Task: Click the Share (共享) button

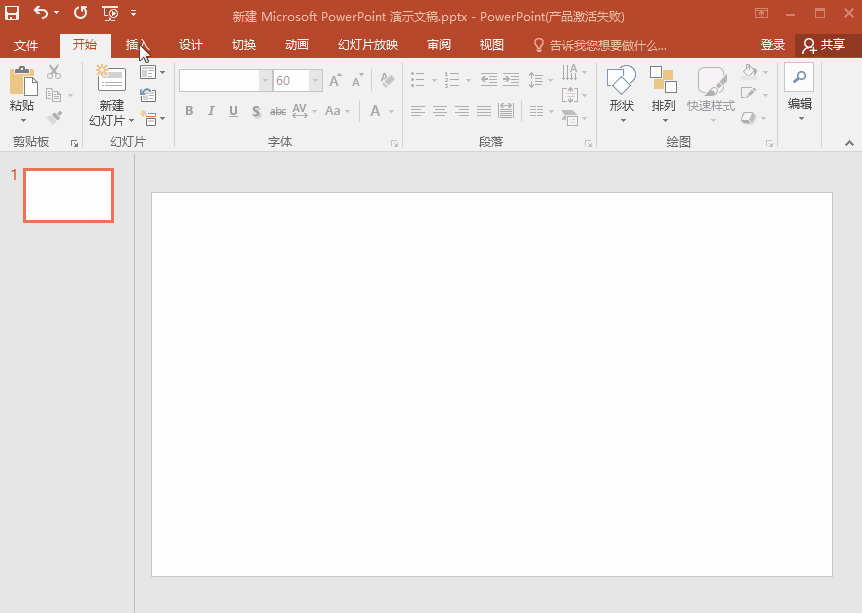Action: (x=823, y=45)
